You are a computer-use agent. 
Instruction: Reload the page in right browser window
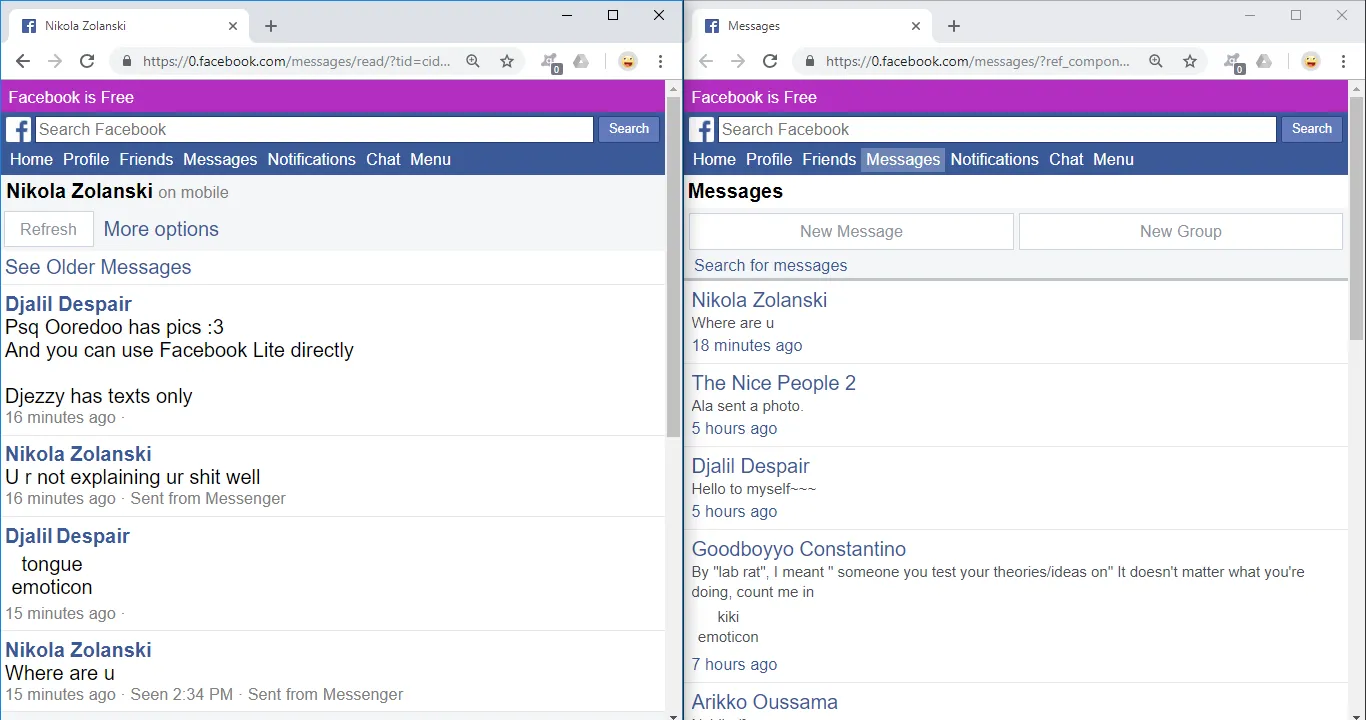pyautogui.click(x=770, y=61)
